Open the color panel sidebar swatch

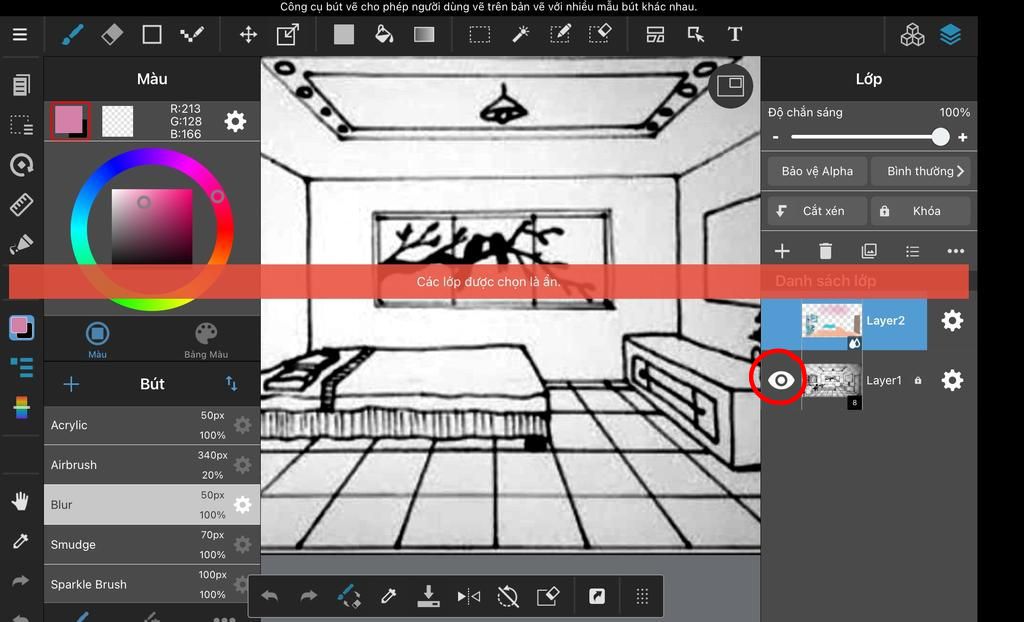(21, 328)
